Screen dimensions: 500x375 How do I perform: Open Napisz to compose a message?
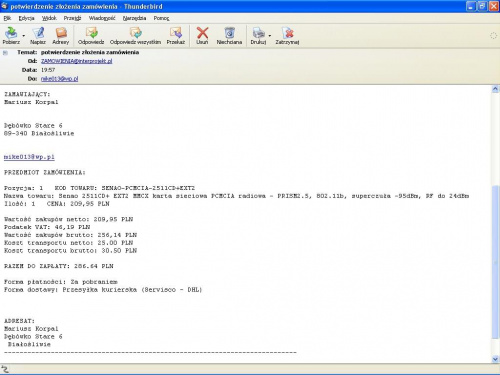38,36
